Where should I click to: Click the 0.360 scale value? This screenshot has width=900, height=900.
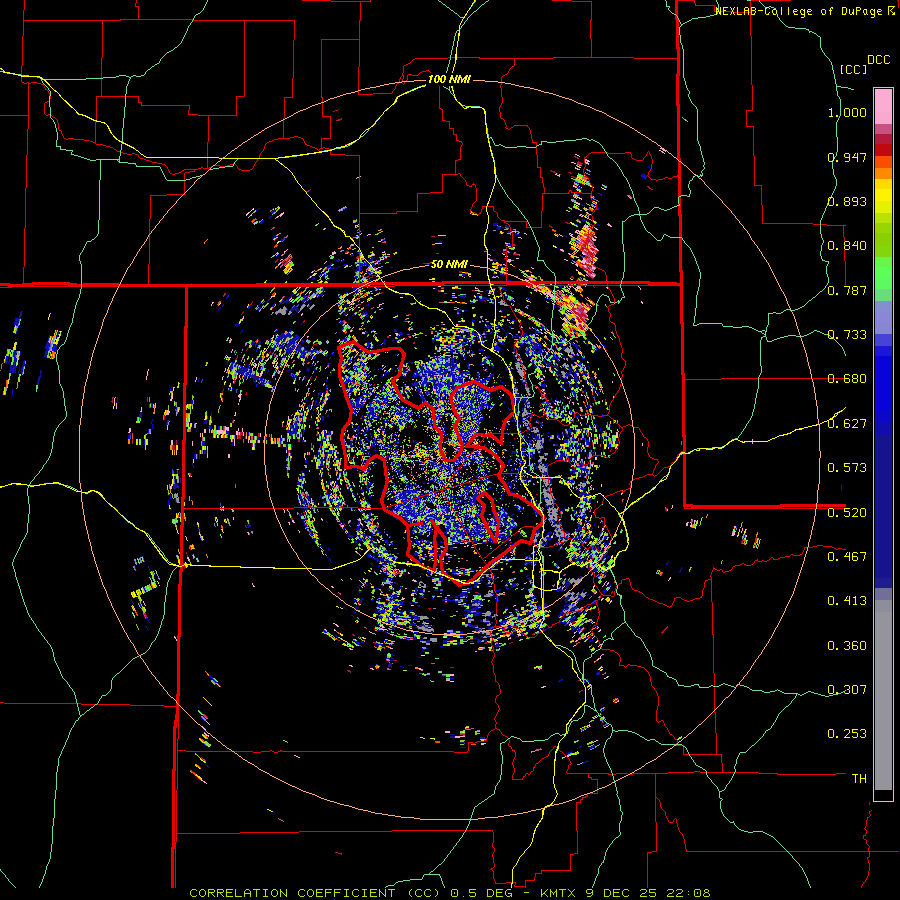[847, 646]
